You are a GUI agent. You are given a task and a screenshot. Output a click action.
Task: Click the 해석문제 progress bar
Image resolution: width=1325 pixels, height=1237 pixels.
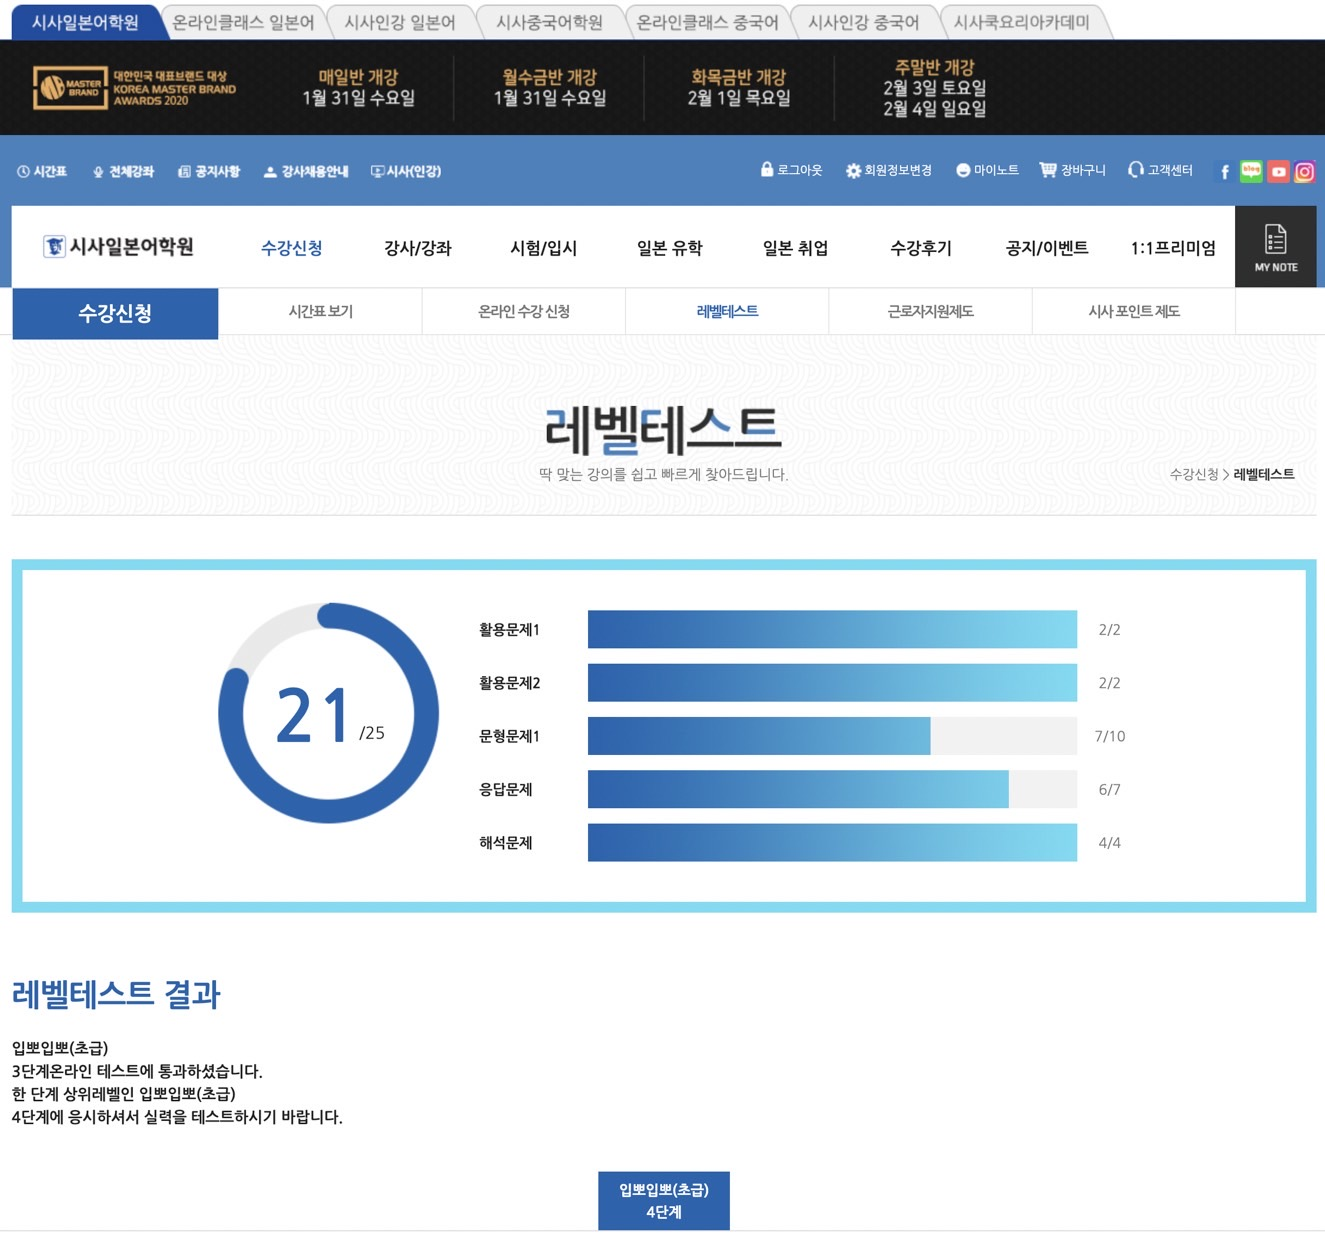click(x=832, y=842)
